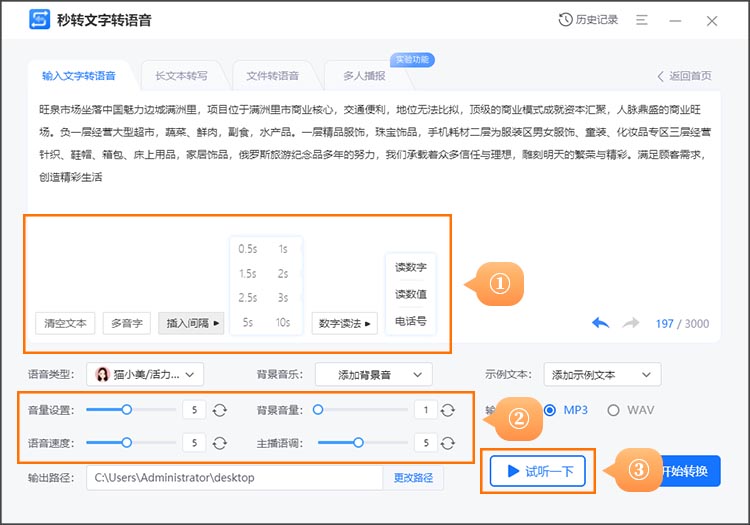
Task: Expand the 数字读法 submenu
Action: click(344, 323)
